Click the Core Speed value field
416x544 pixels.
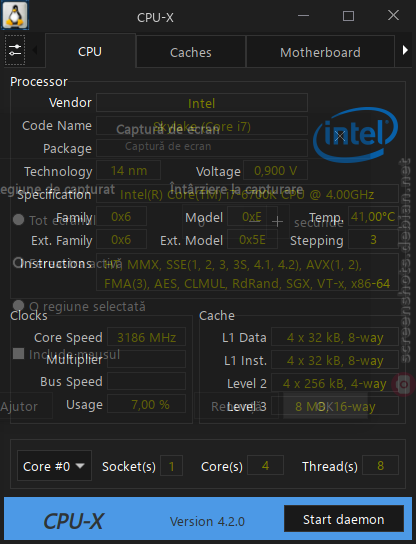(146, 337)
